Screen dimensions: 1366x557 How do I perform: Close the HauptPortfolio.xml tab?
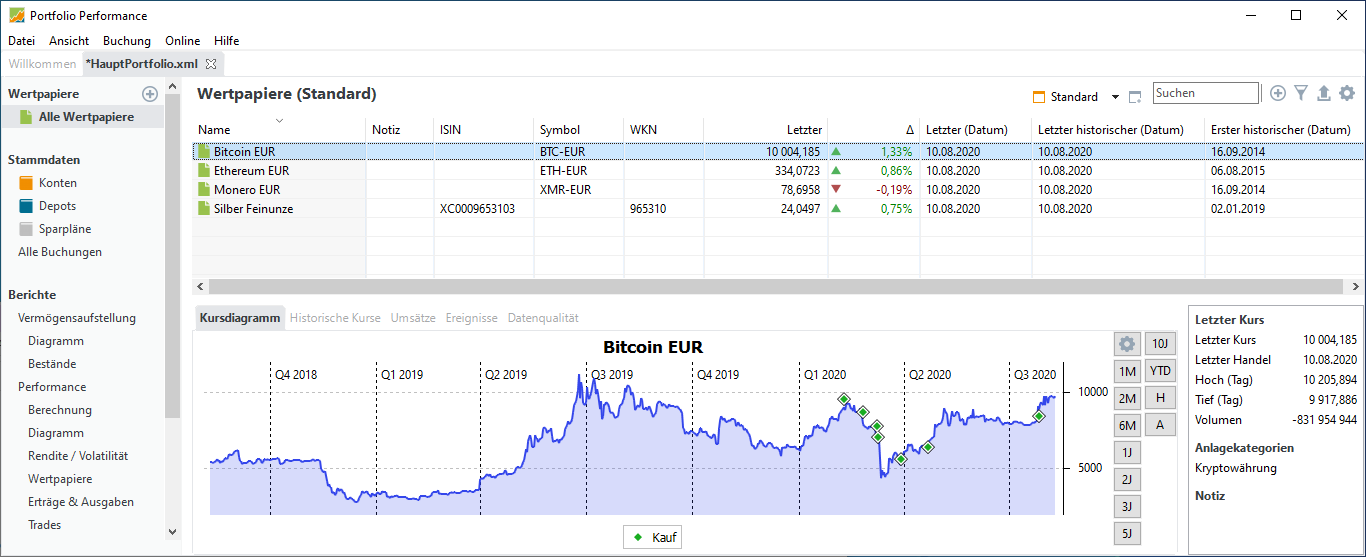coord(211,64)
